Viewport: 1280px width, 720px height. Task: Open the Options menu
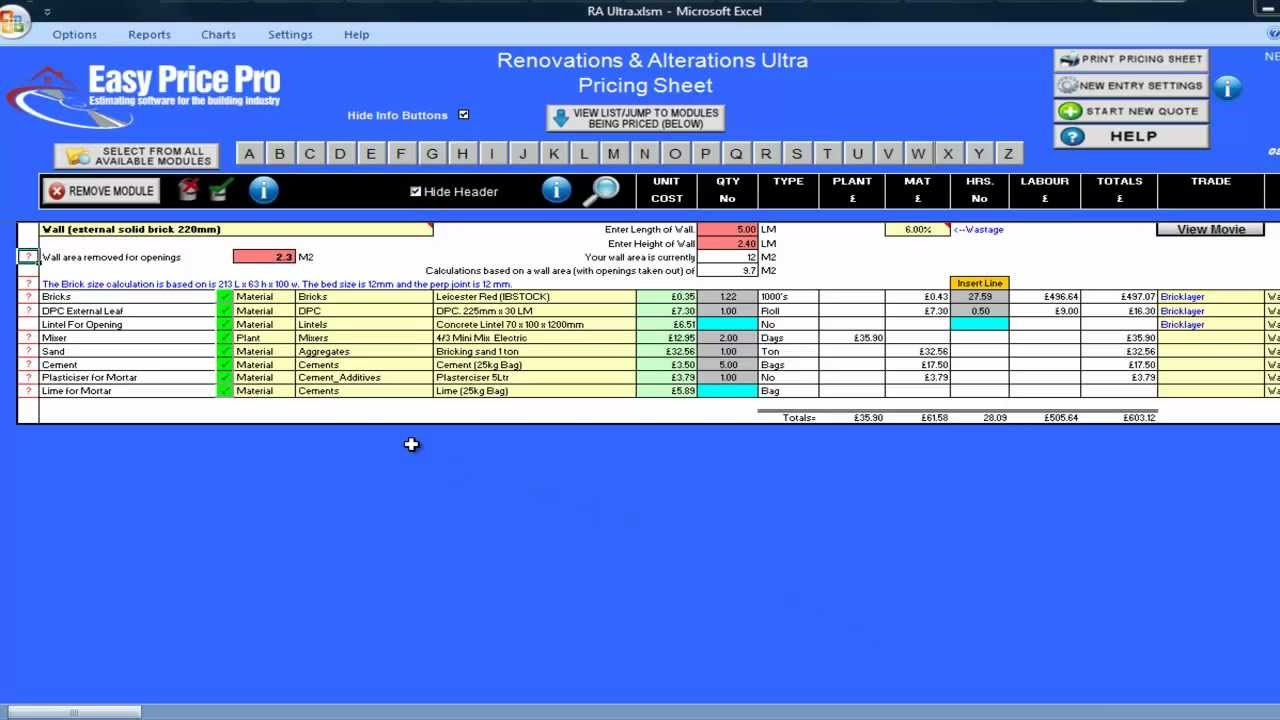tap(75, 34)
